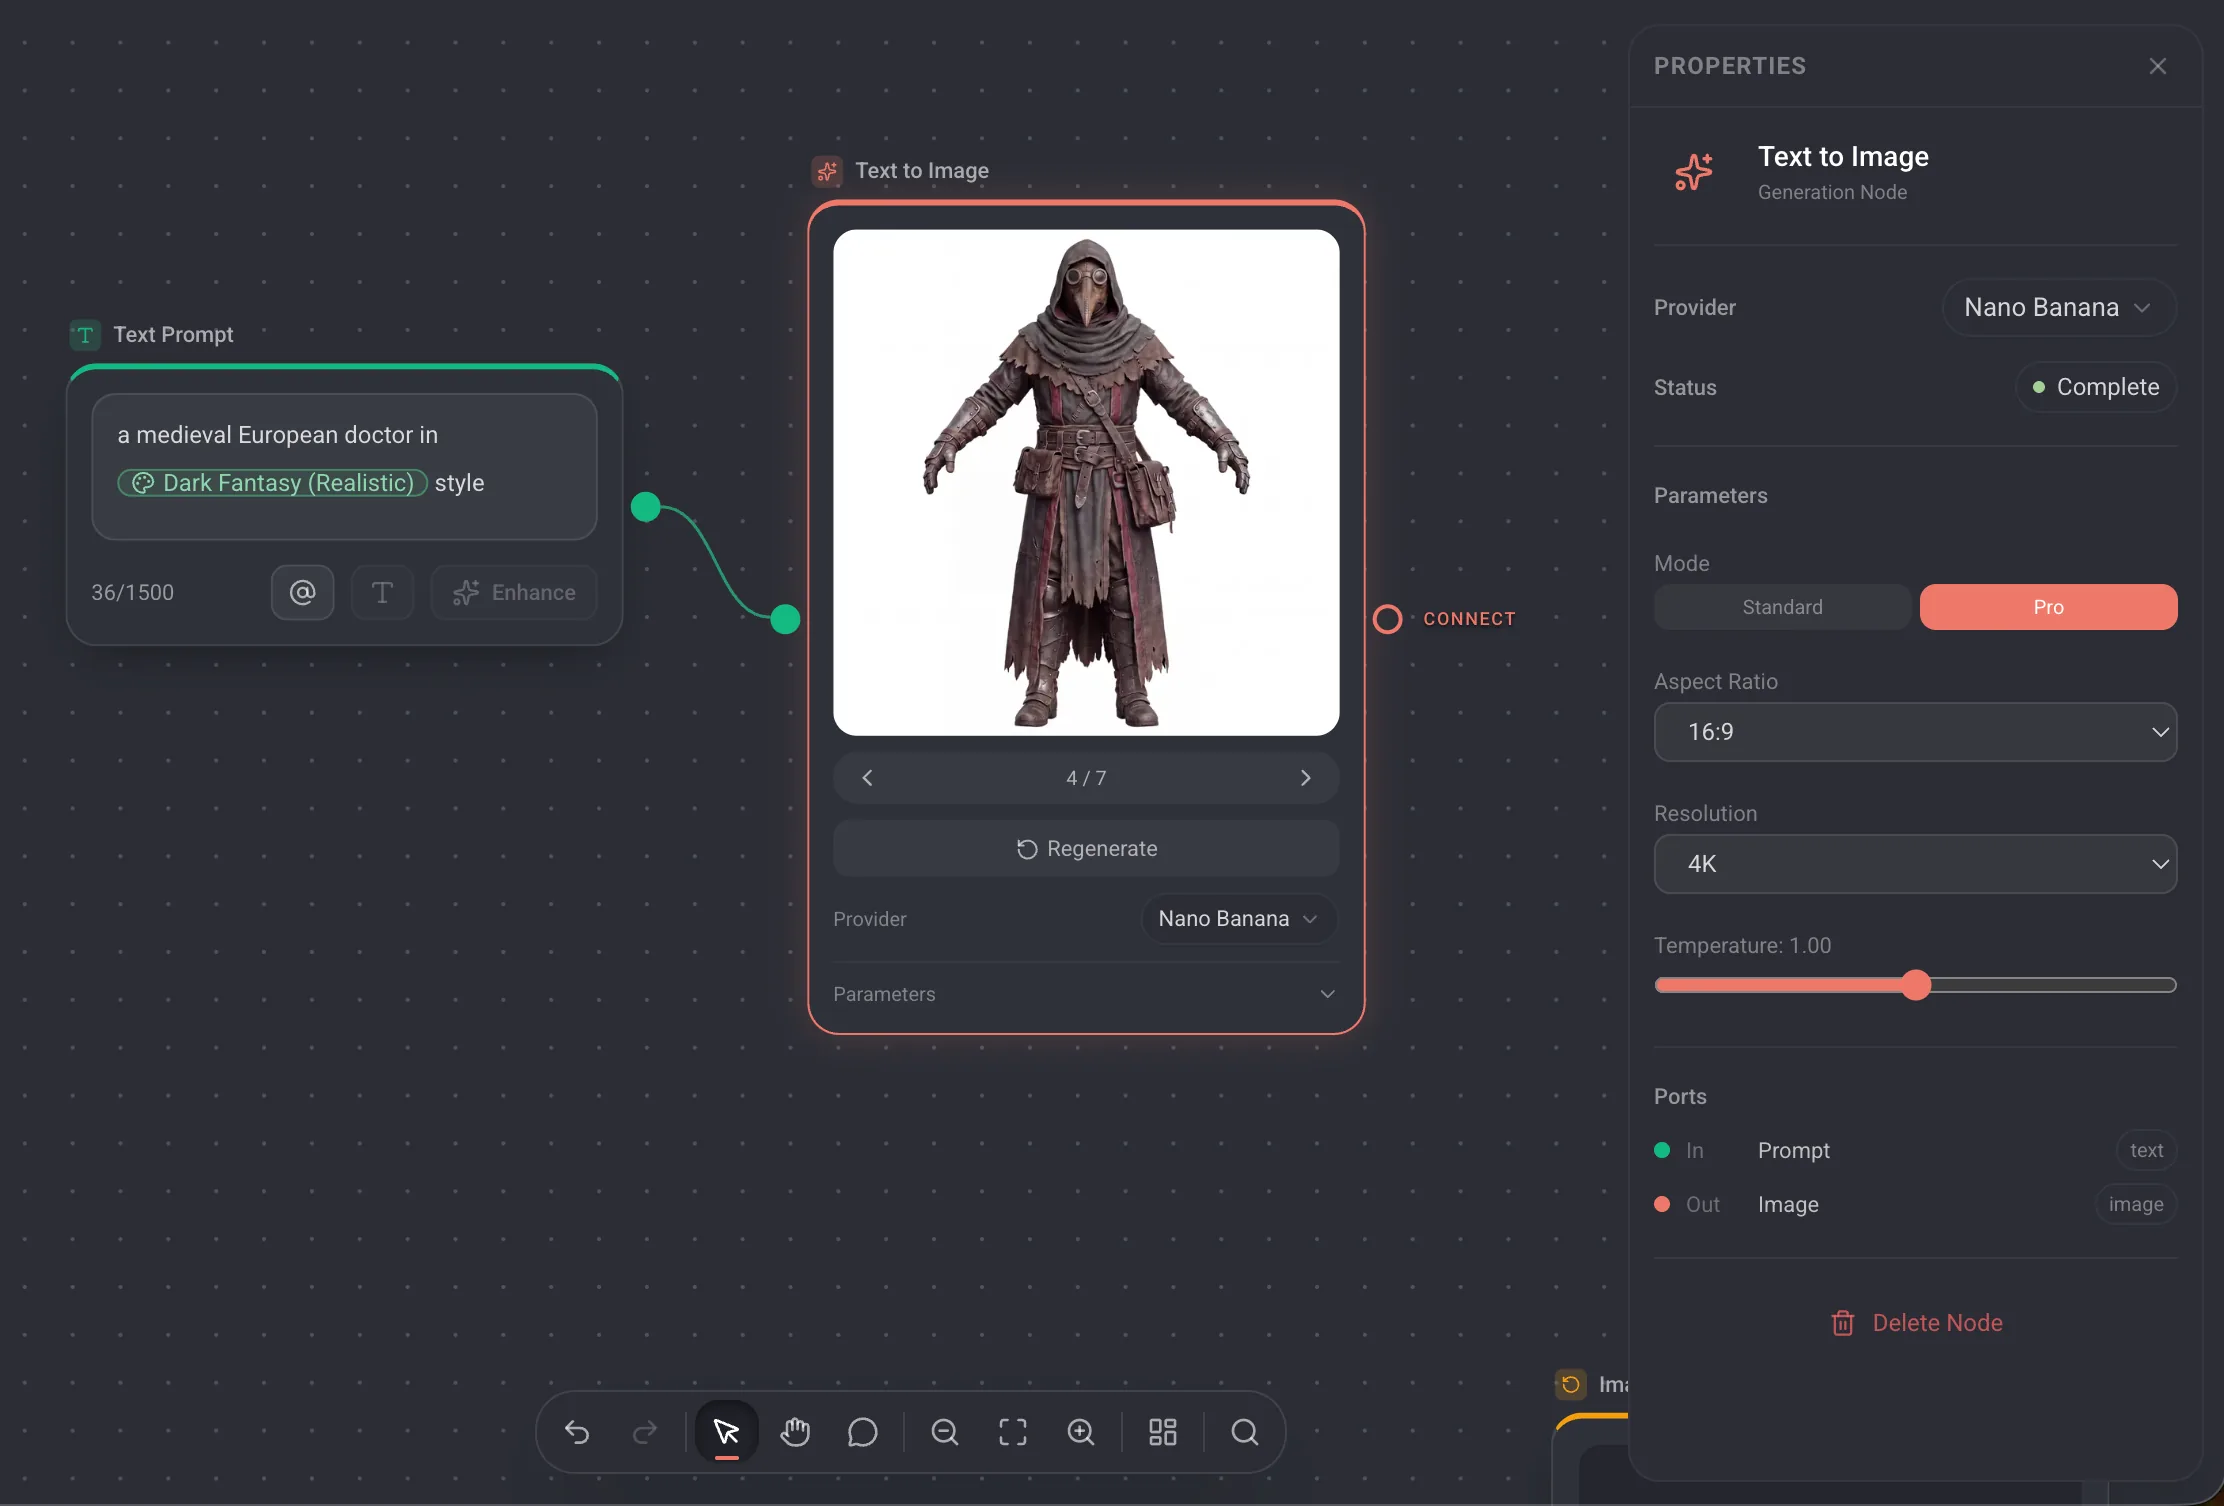Open the Resolution 4K dropdown

pos(1915,864)
